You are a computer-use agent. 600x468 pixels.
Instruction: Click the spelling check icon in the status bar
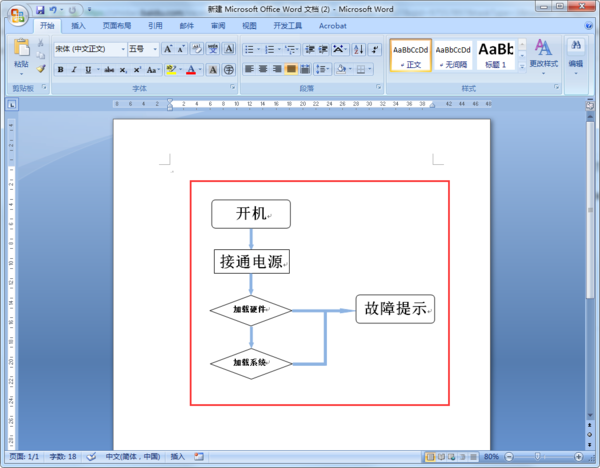click(x=91, y=457)
